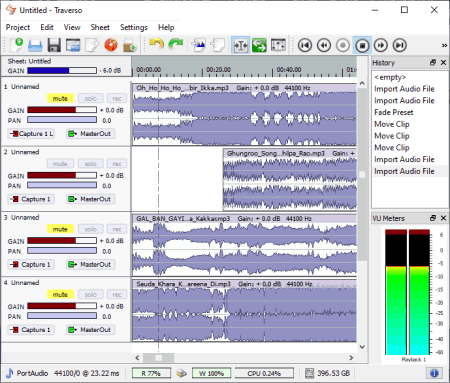Screen dimensions: 450x383
Task: Click the blue open-drawer project manager icon
Action: pyautogui.click(x=35, y=45)
